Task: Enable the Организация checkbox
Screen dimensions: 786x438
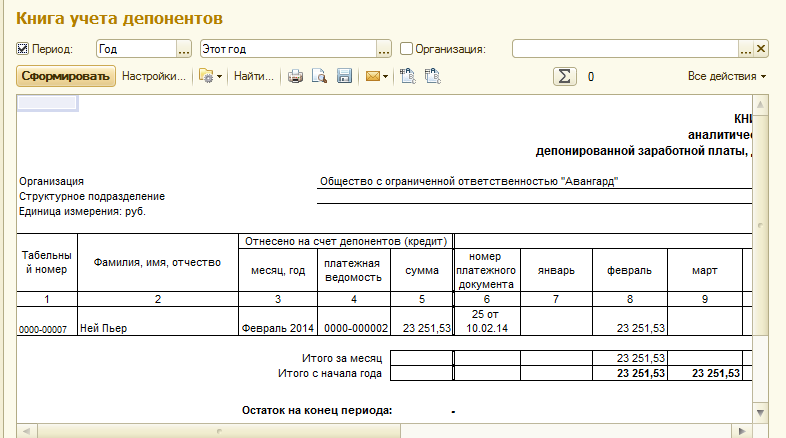Action: (406, 48)
